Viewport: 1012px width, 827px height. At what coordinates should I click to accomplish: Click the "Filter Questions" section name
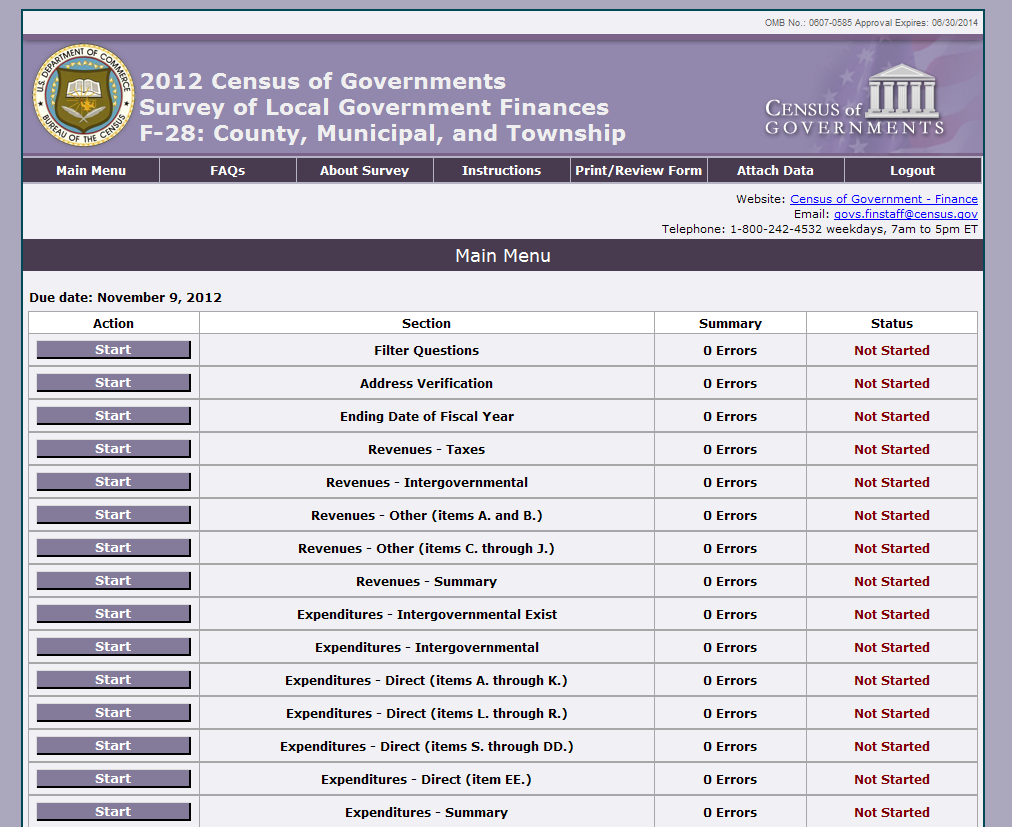(x=427, y=351)
